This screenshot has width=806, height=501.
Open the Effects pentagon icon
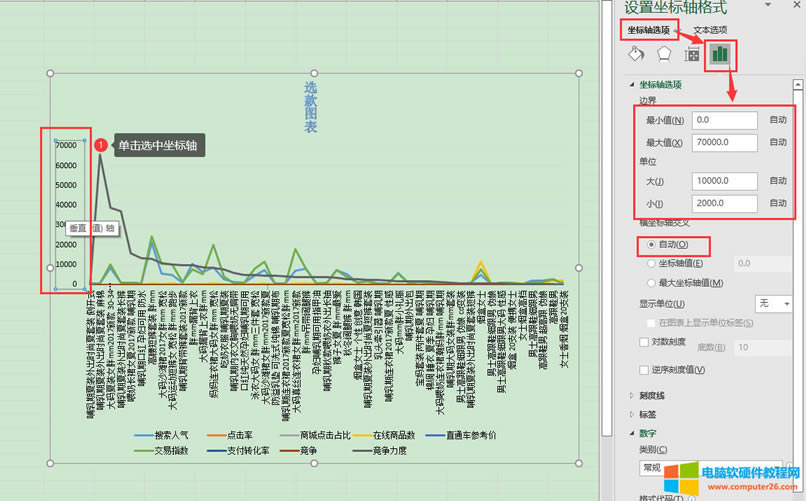click(662, 55)
